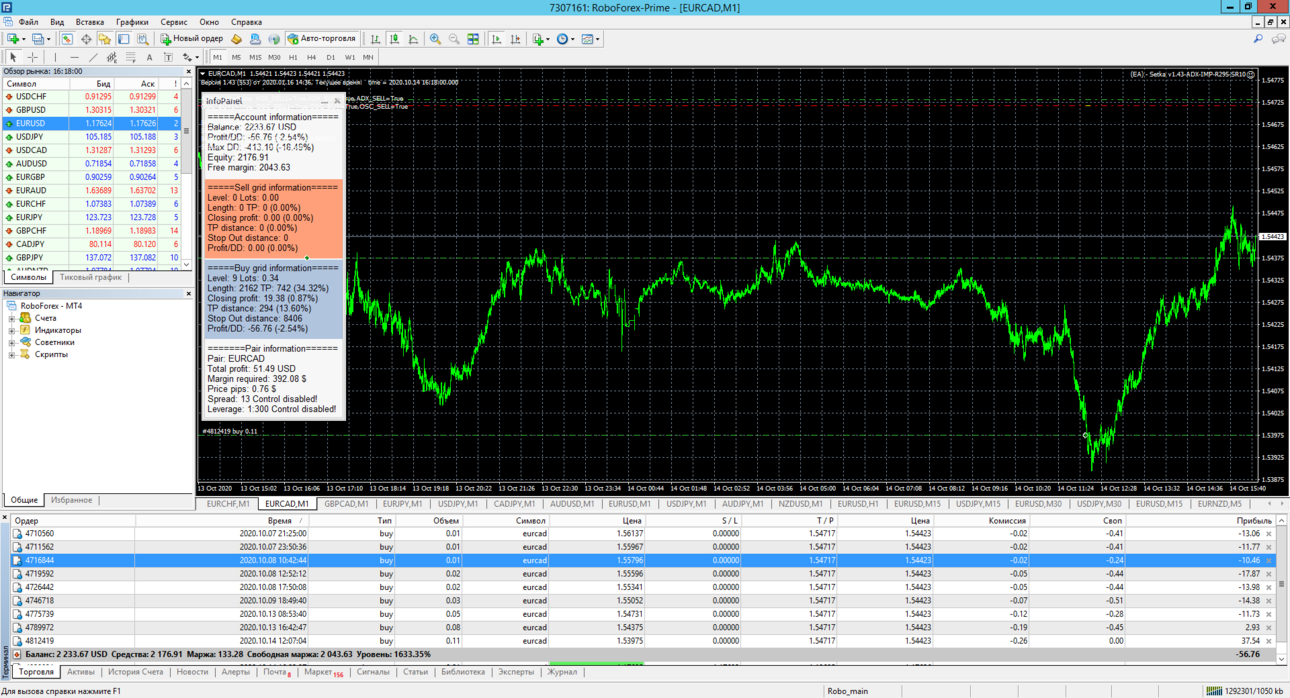Close the InfoPanel window
1290x698 pixels.
[x=337, y=101]
